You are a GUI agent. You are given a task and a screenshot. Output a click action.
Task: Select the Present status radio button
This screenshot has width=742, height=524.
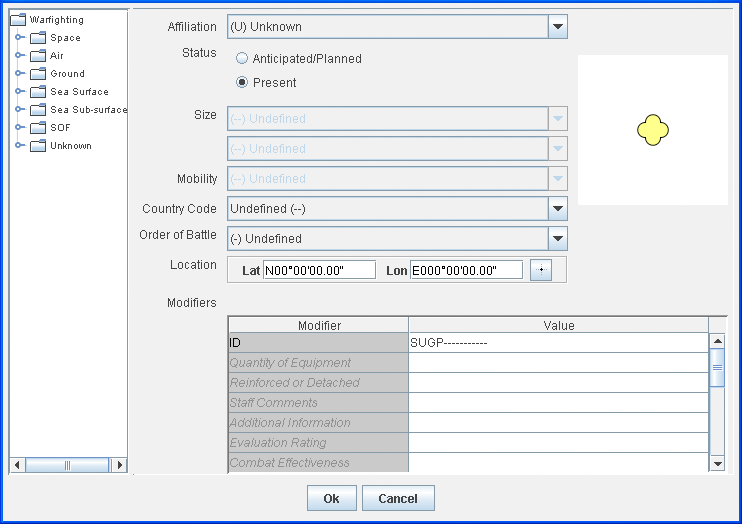242,83
